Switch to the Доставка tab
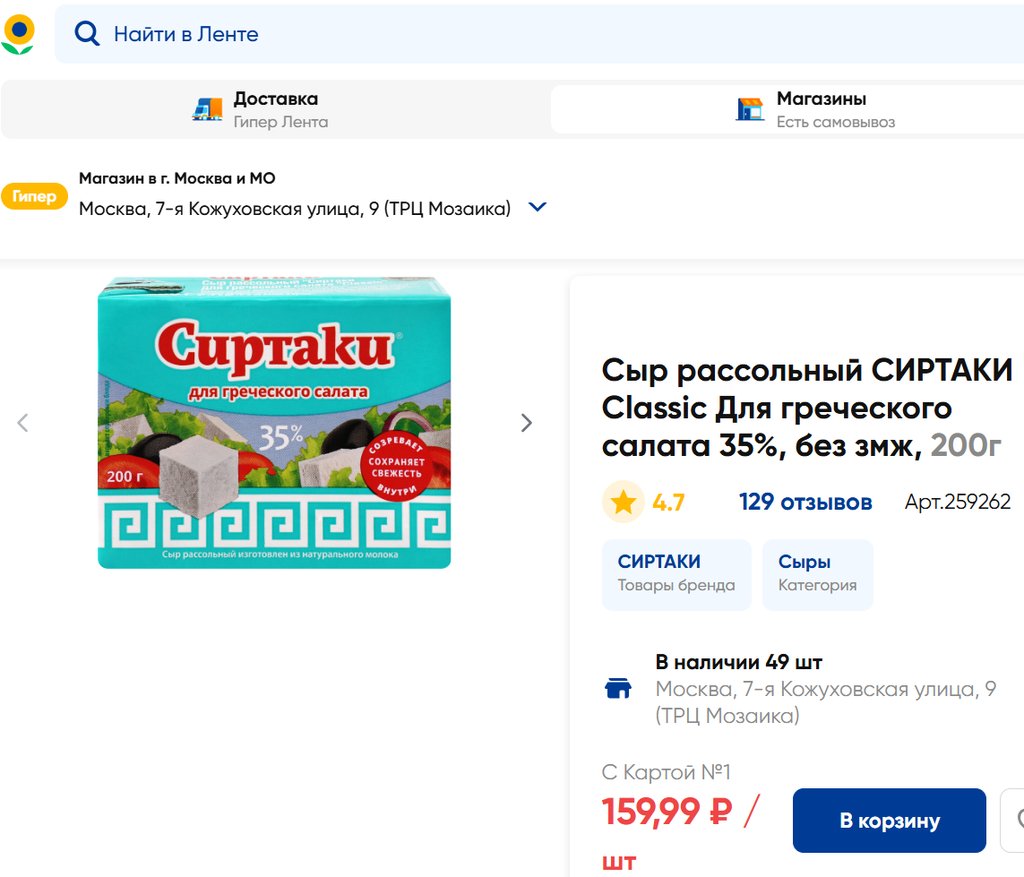The image size is (1024, 877). [x=275, y=109]
